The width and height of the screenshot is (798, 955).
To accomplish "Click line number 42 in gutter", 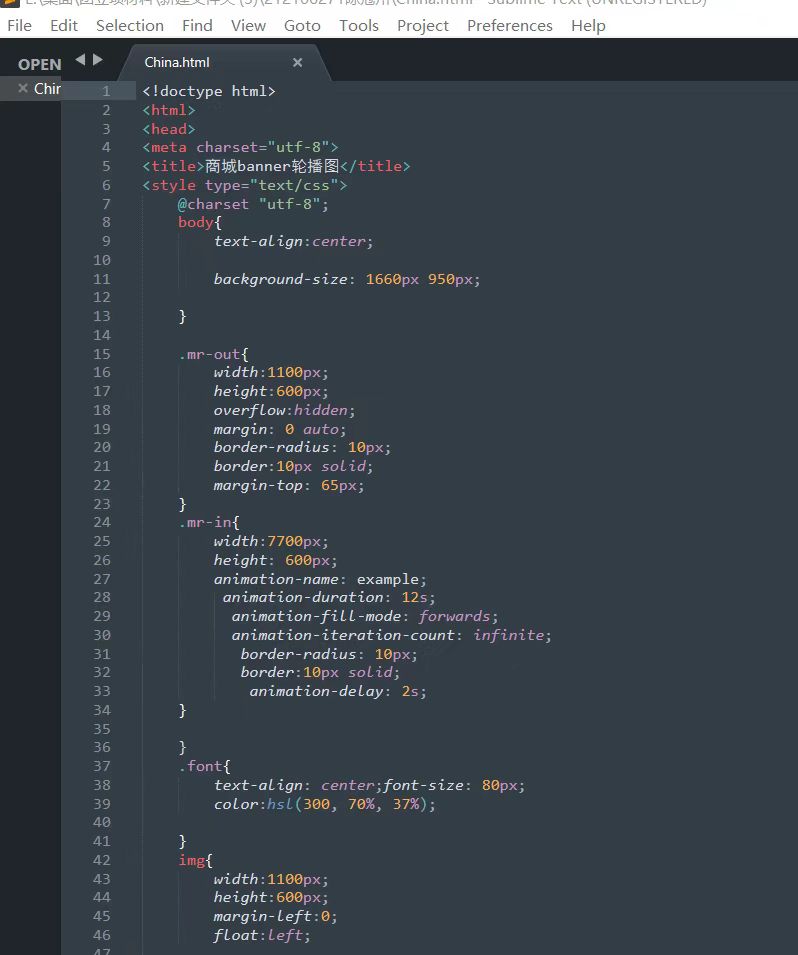I will click(102, 860).
